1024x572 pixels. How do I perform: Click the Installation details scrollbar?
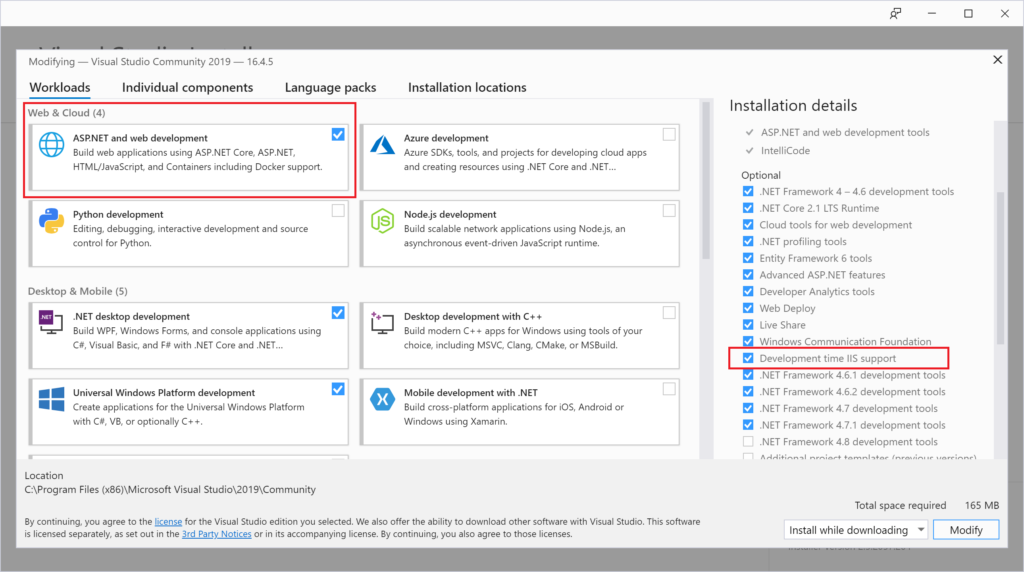tap(1000, 268)
